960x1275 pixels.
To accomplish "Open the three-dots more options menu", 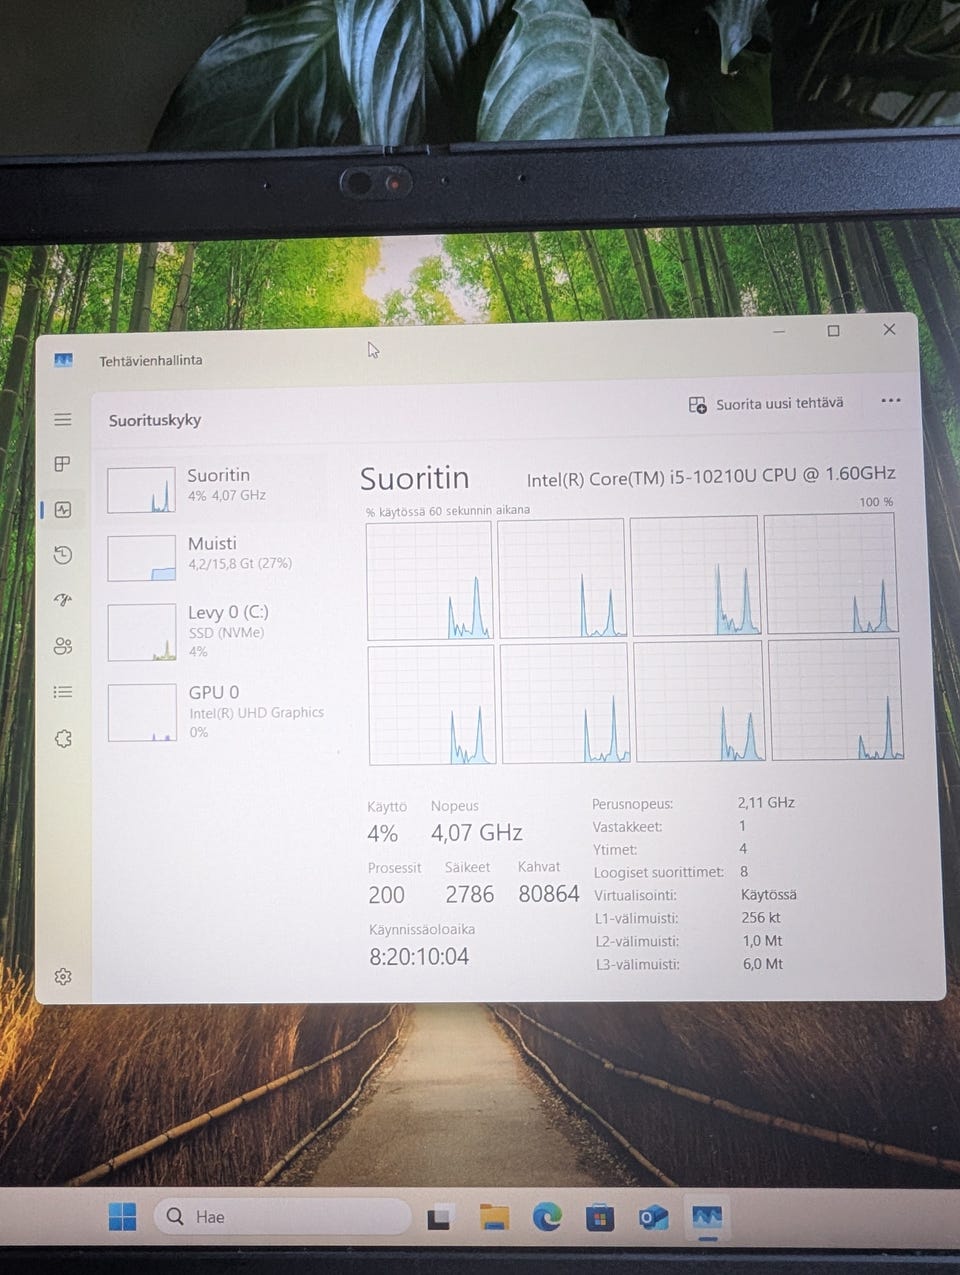I will [890, 401].
